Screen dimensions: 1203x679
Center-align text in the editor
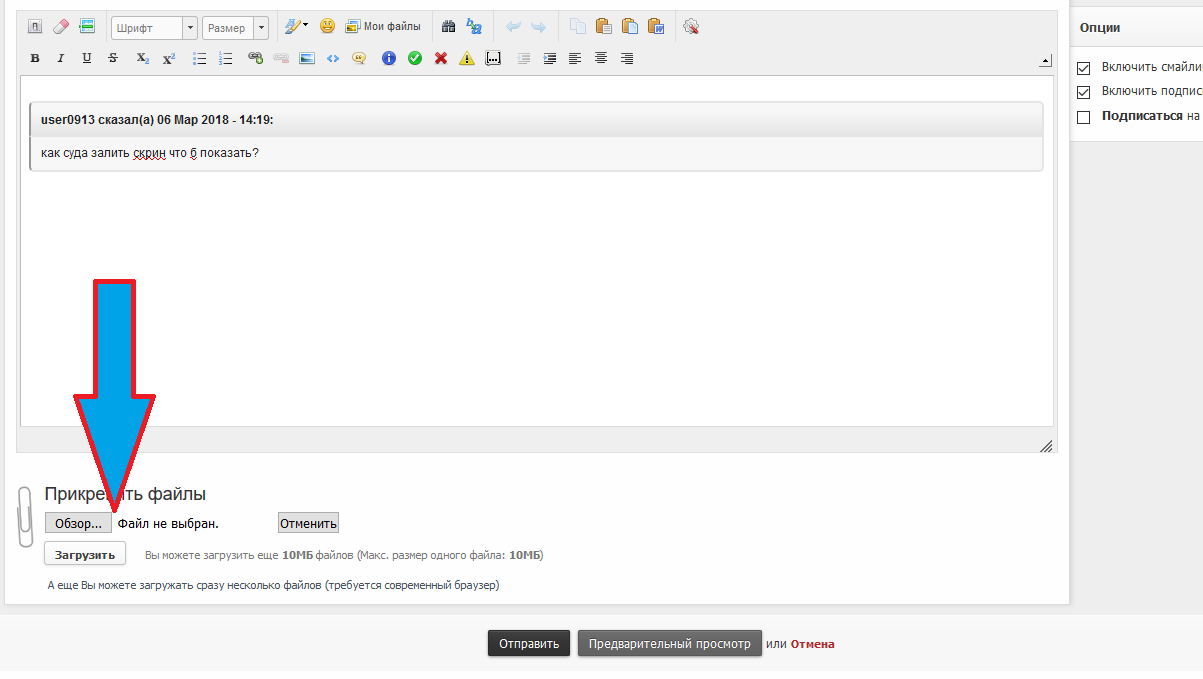[x=601, y=59]
